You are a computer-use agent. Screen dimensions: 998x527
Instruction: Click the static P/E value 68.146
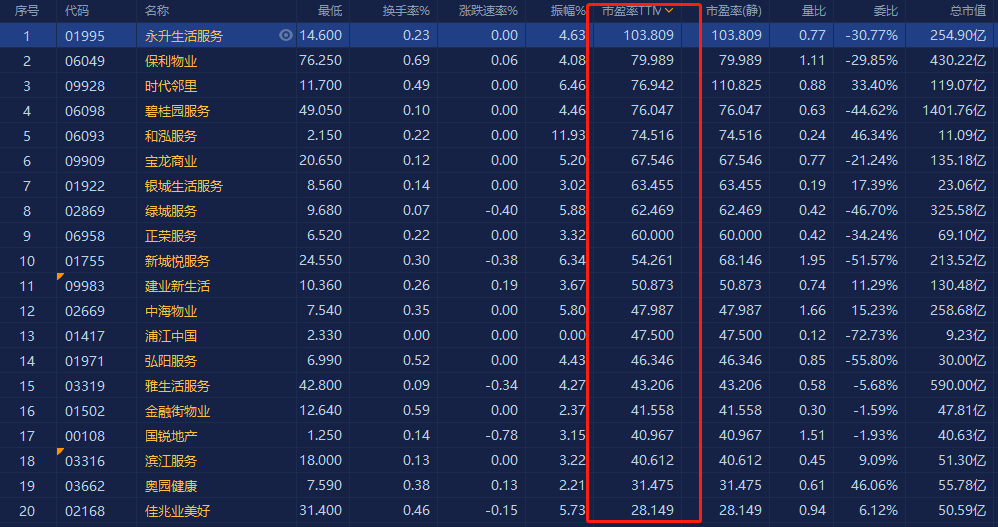point(740,260)
